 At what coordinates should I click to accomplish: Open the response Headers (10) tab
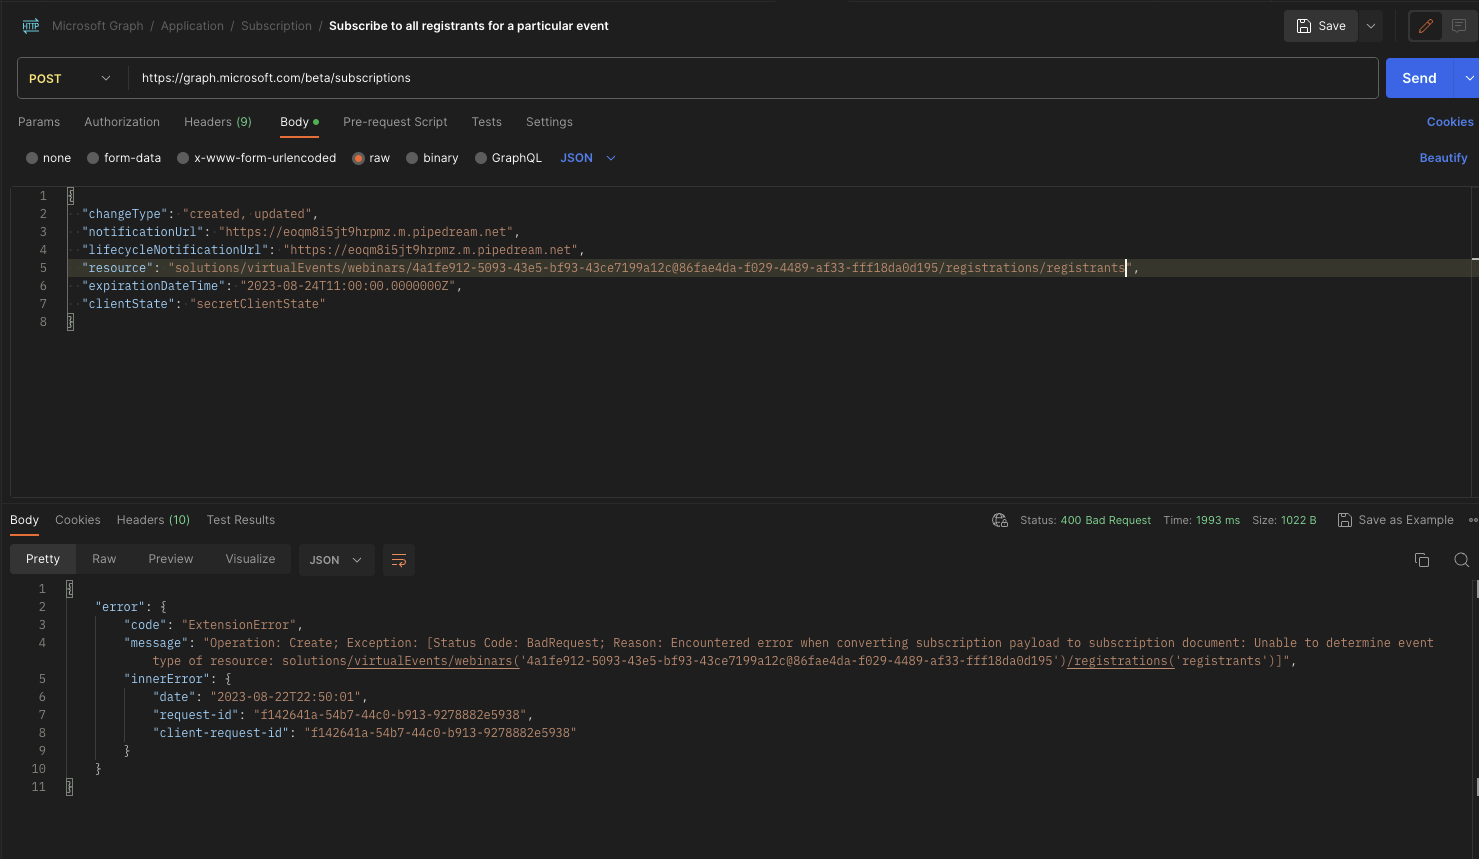click(x=153, y=520)
